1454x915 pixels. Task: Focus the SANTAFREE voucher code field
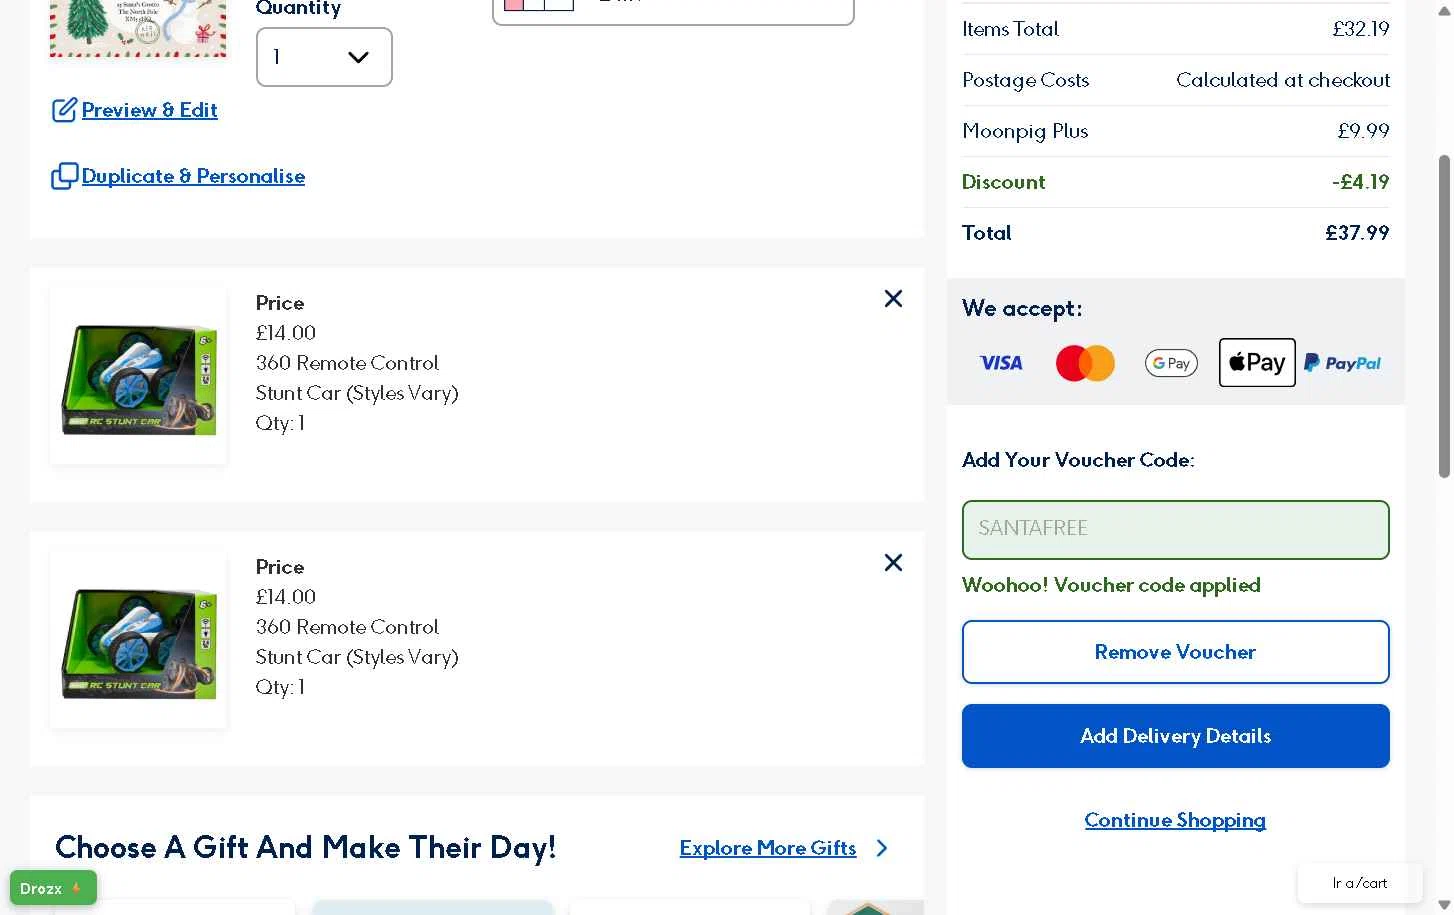[1175, 529]
